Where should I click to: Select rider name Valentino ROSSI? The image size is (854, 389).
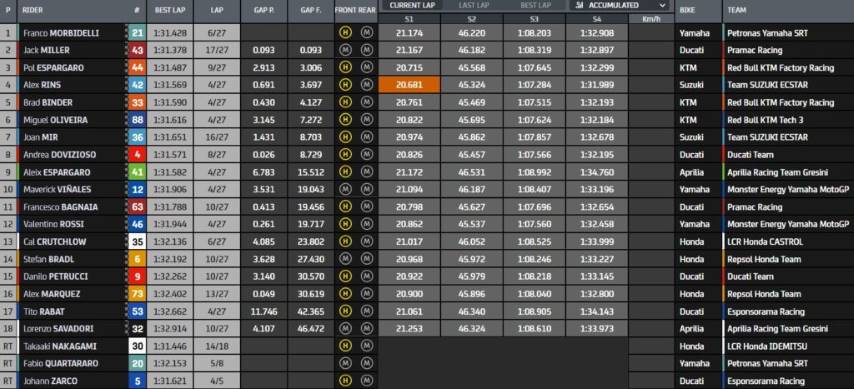(x=53, y=224)
